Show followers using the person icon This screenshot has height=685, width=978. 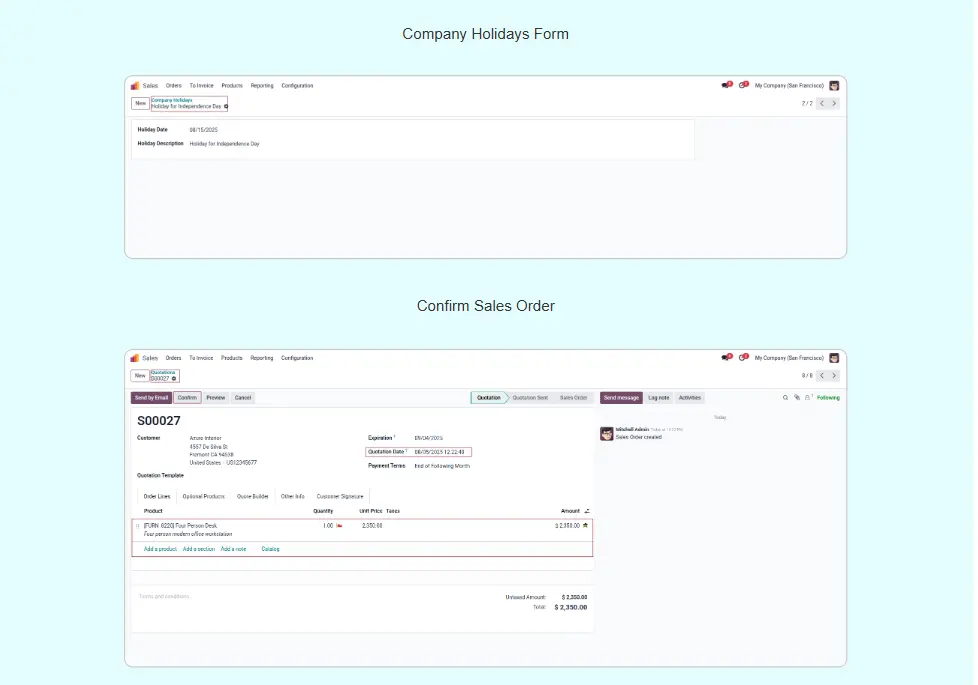807,398
